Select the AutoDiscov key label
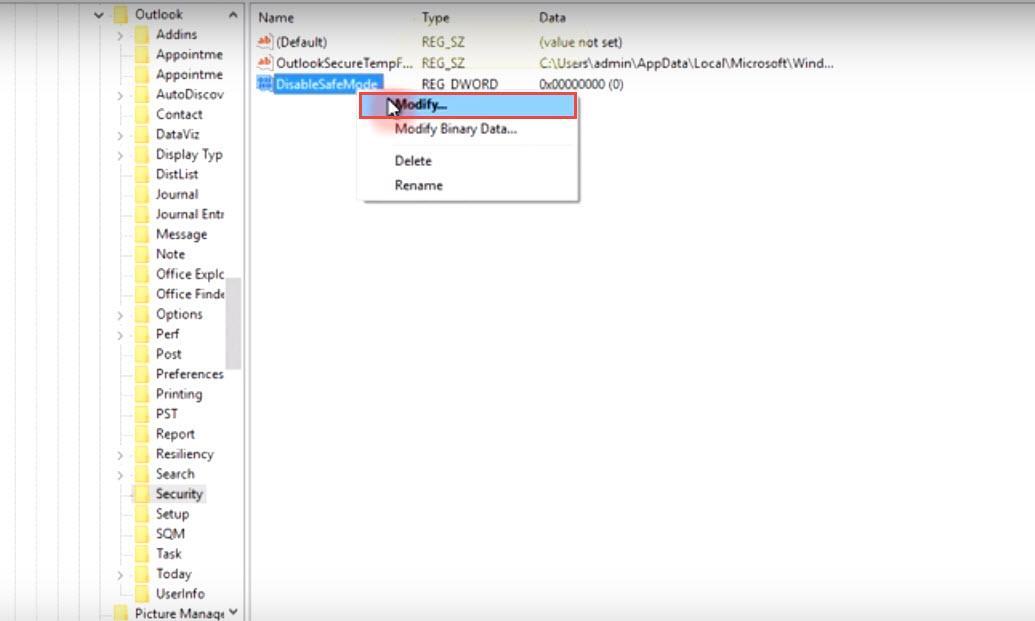This screenshot has height=621, width=1035. pos(189,94)
